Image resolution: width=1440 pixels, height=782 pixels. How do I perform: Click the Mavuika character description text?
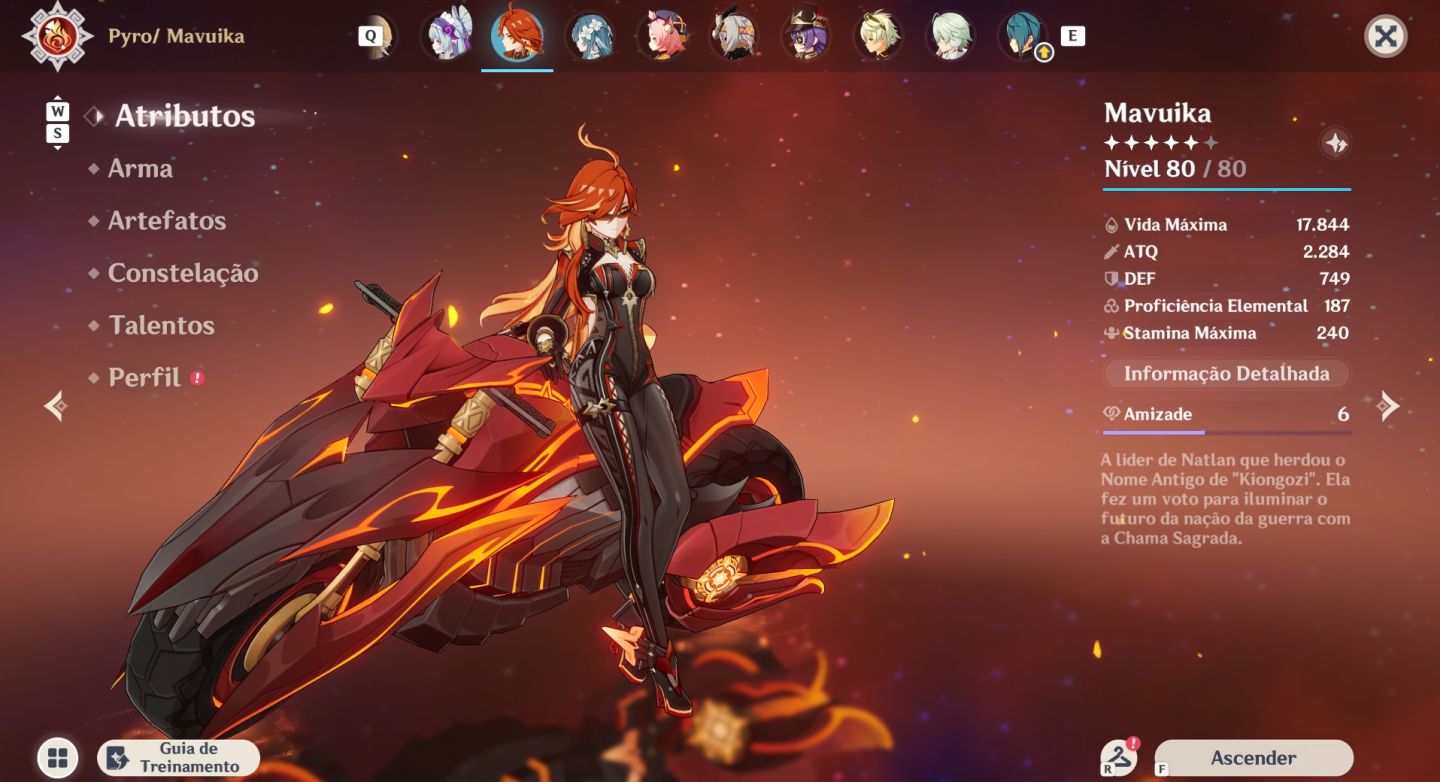(1226, 499)
